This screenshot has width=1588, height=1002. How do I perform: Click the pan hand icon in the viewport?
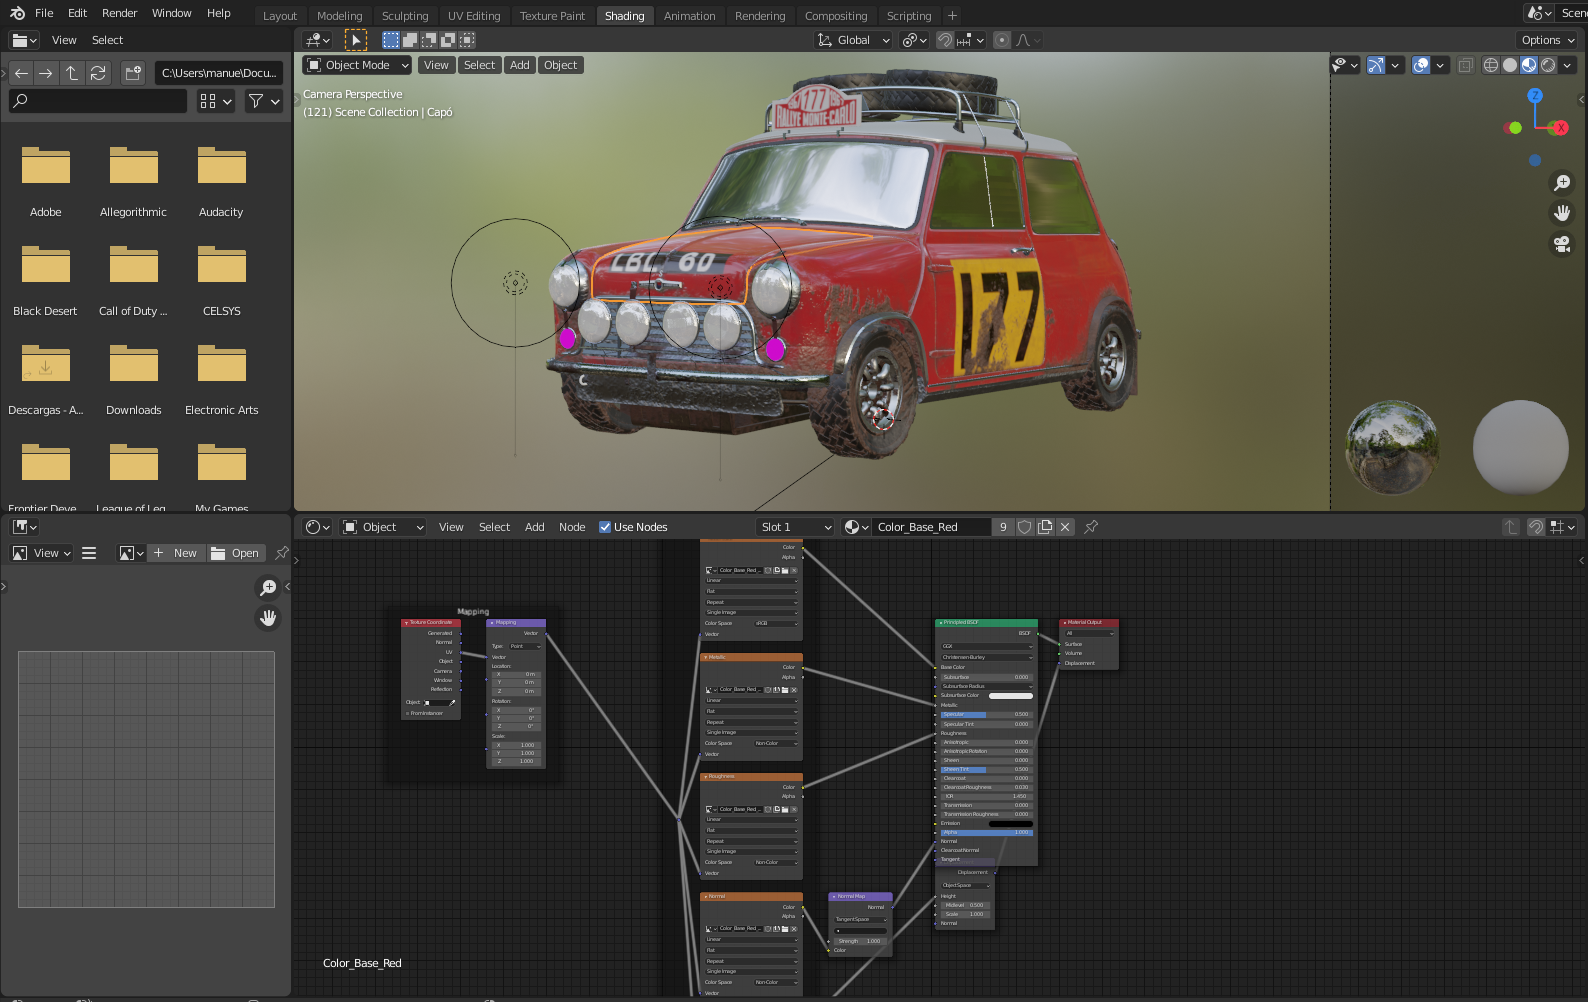click(x=1561, y=213)
